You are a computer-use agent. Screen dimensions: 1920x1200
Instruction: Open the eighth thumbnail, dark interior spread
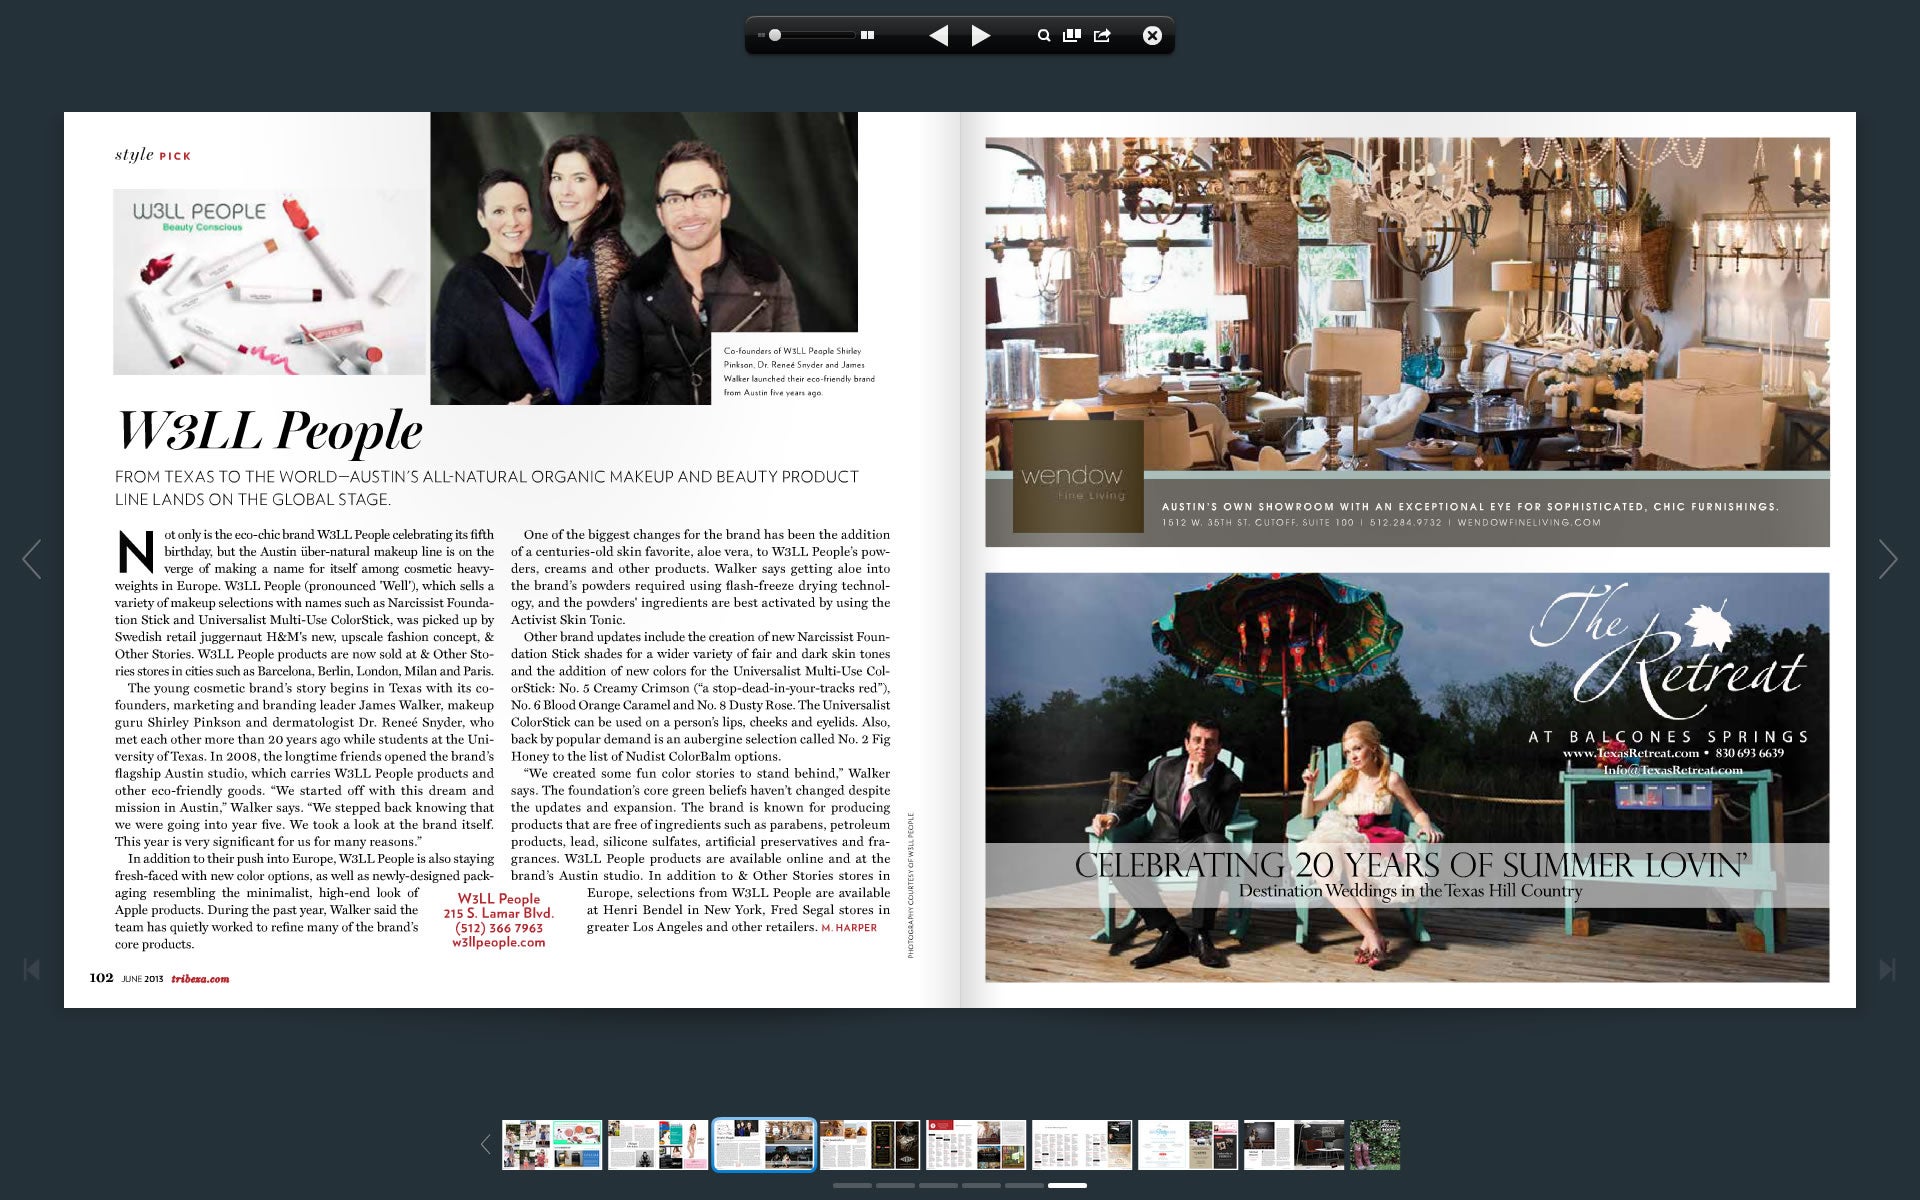(1294, 1145)
